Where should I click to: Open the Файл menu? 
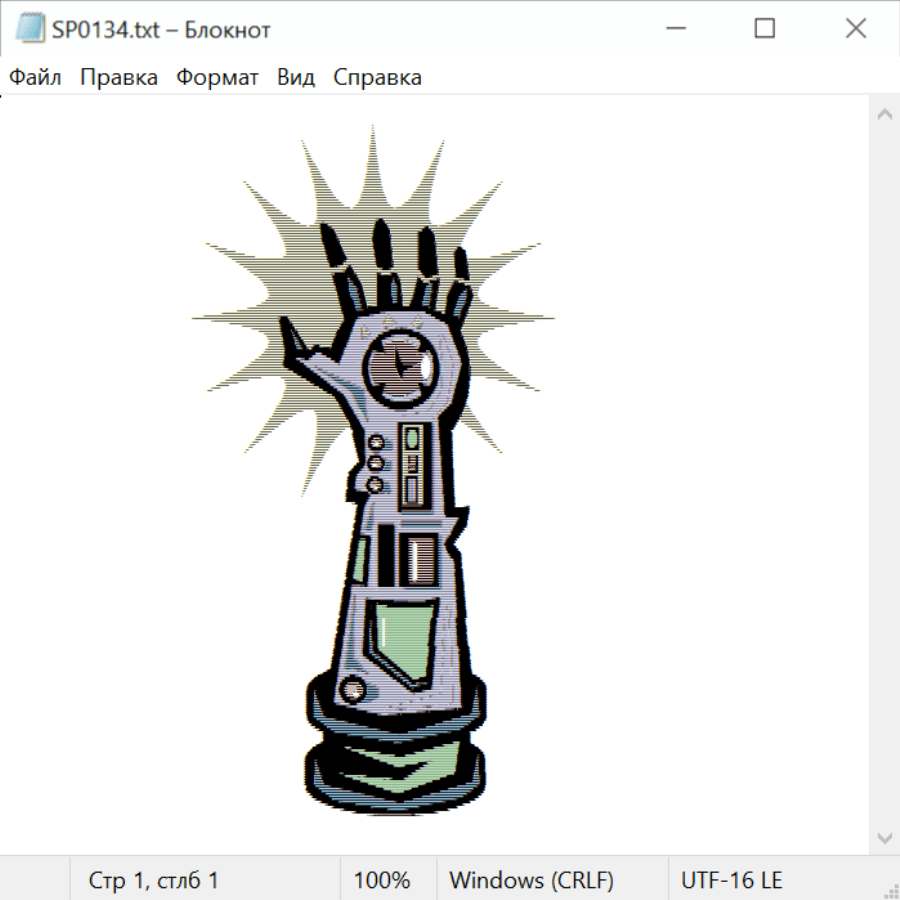[35, 78]
